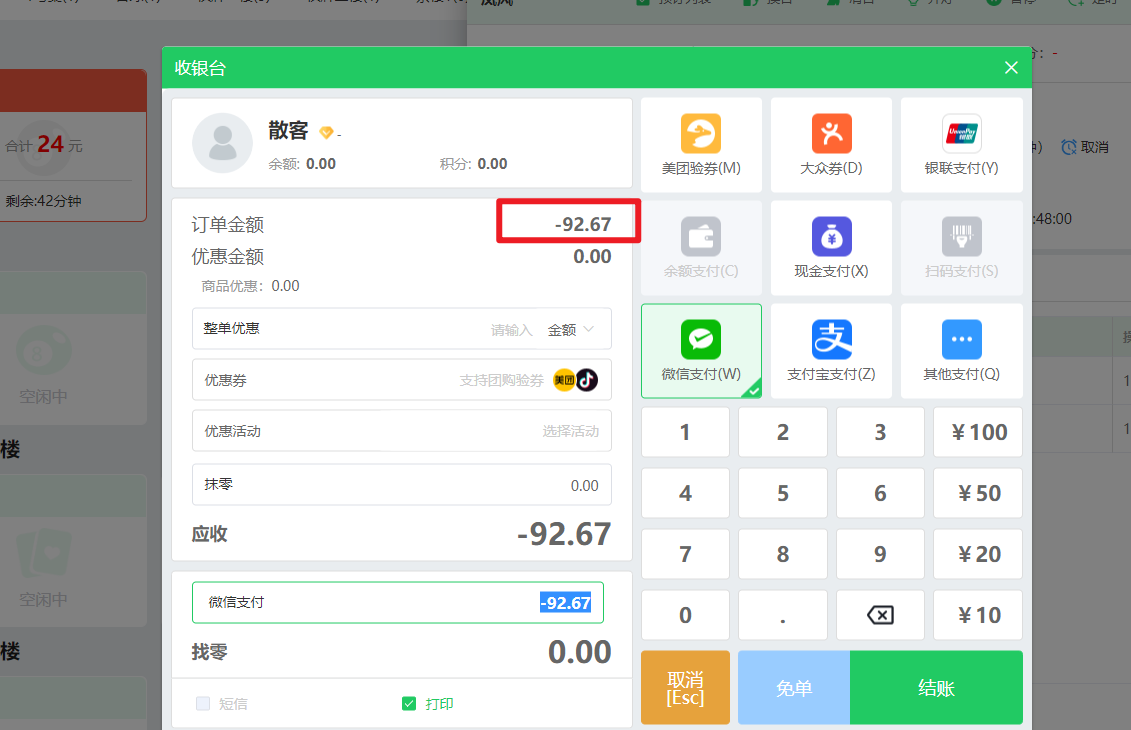Disable the 打印 print checkbox
The width and height of the screenshot is (1131, 730).
[409, 703]
